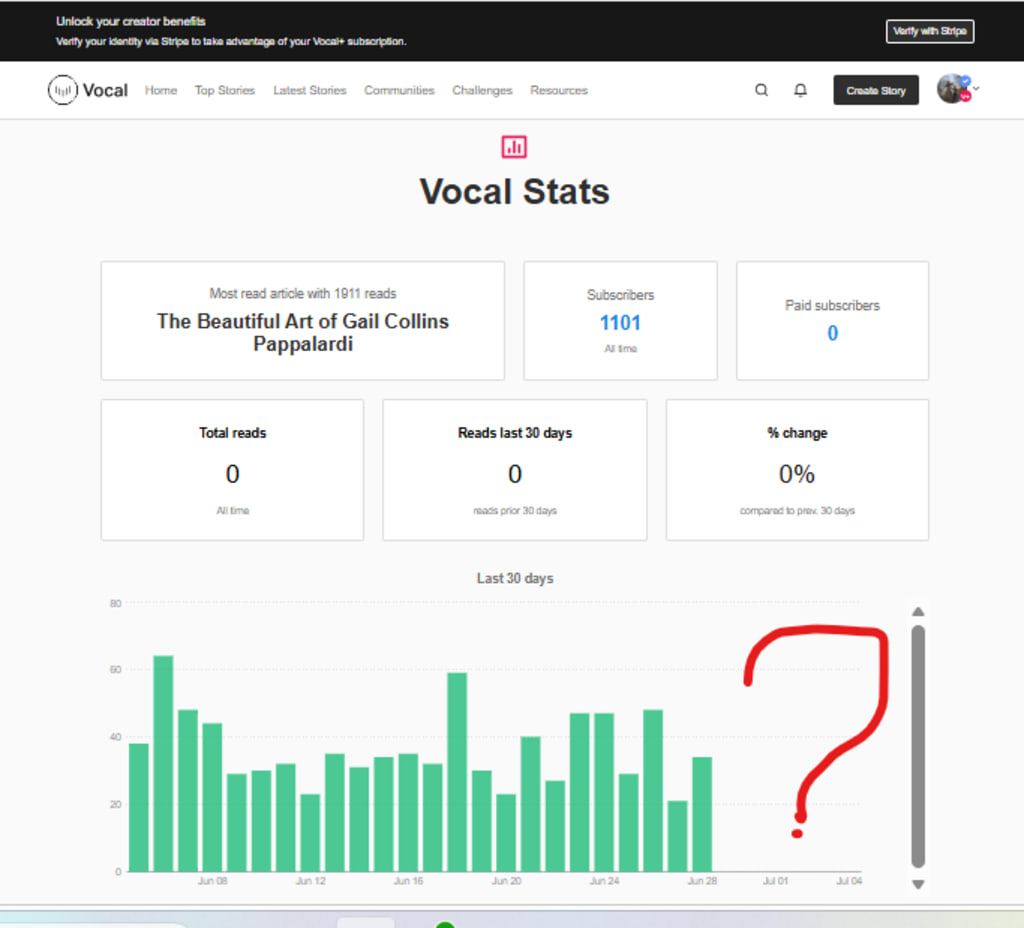This screenshot has width=1024, height=928.
Task: Click the 0% change value
Action: [797, 474]
